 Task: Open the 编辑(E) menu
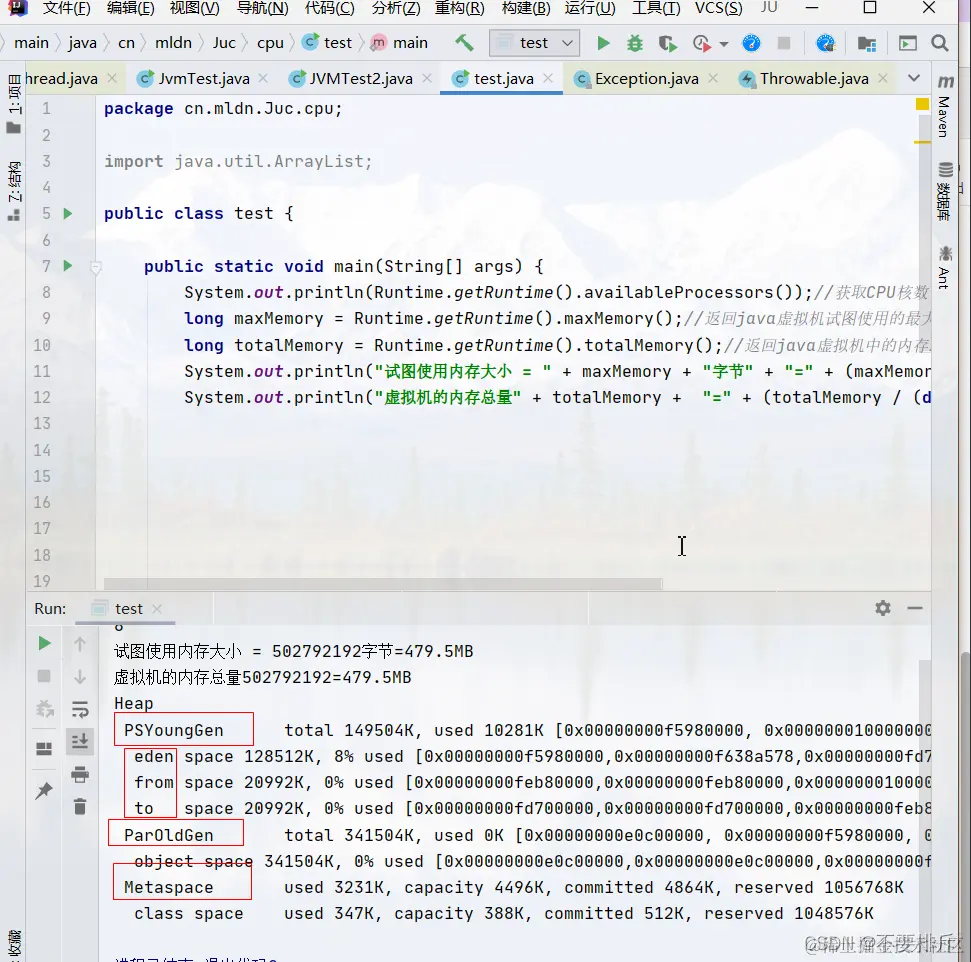130,8
